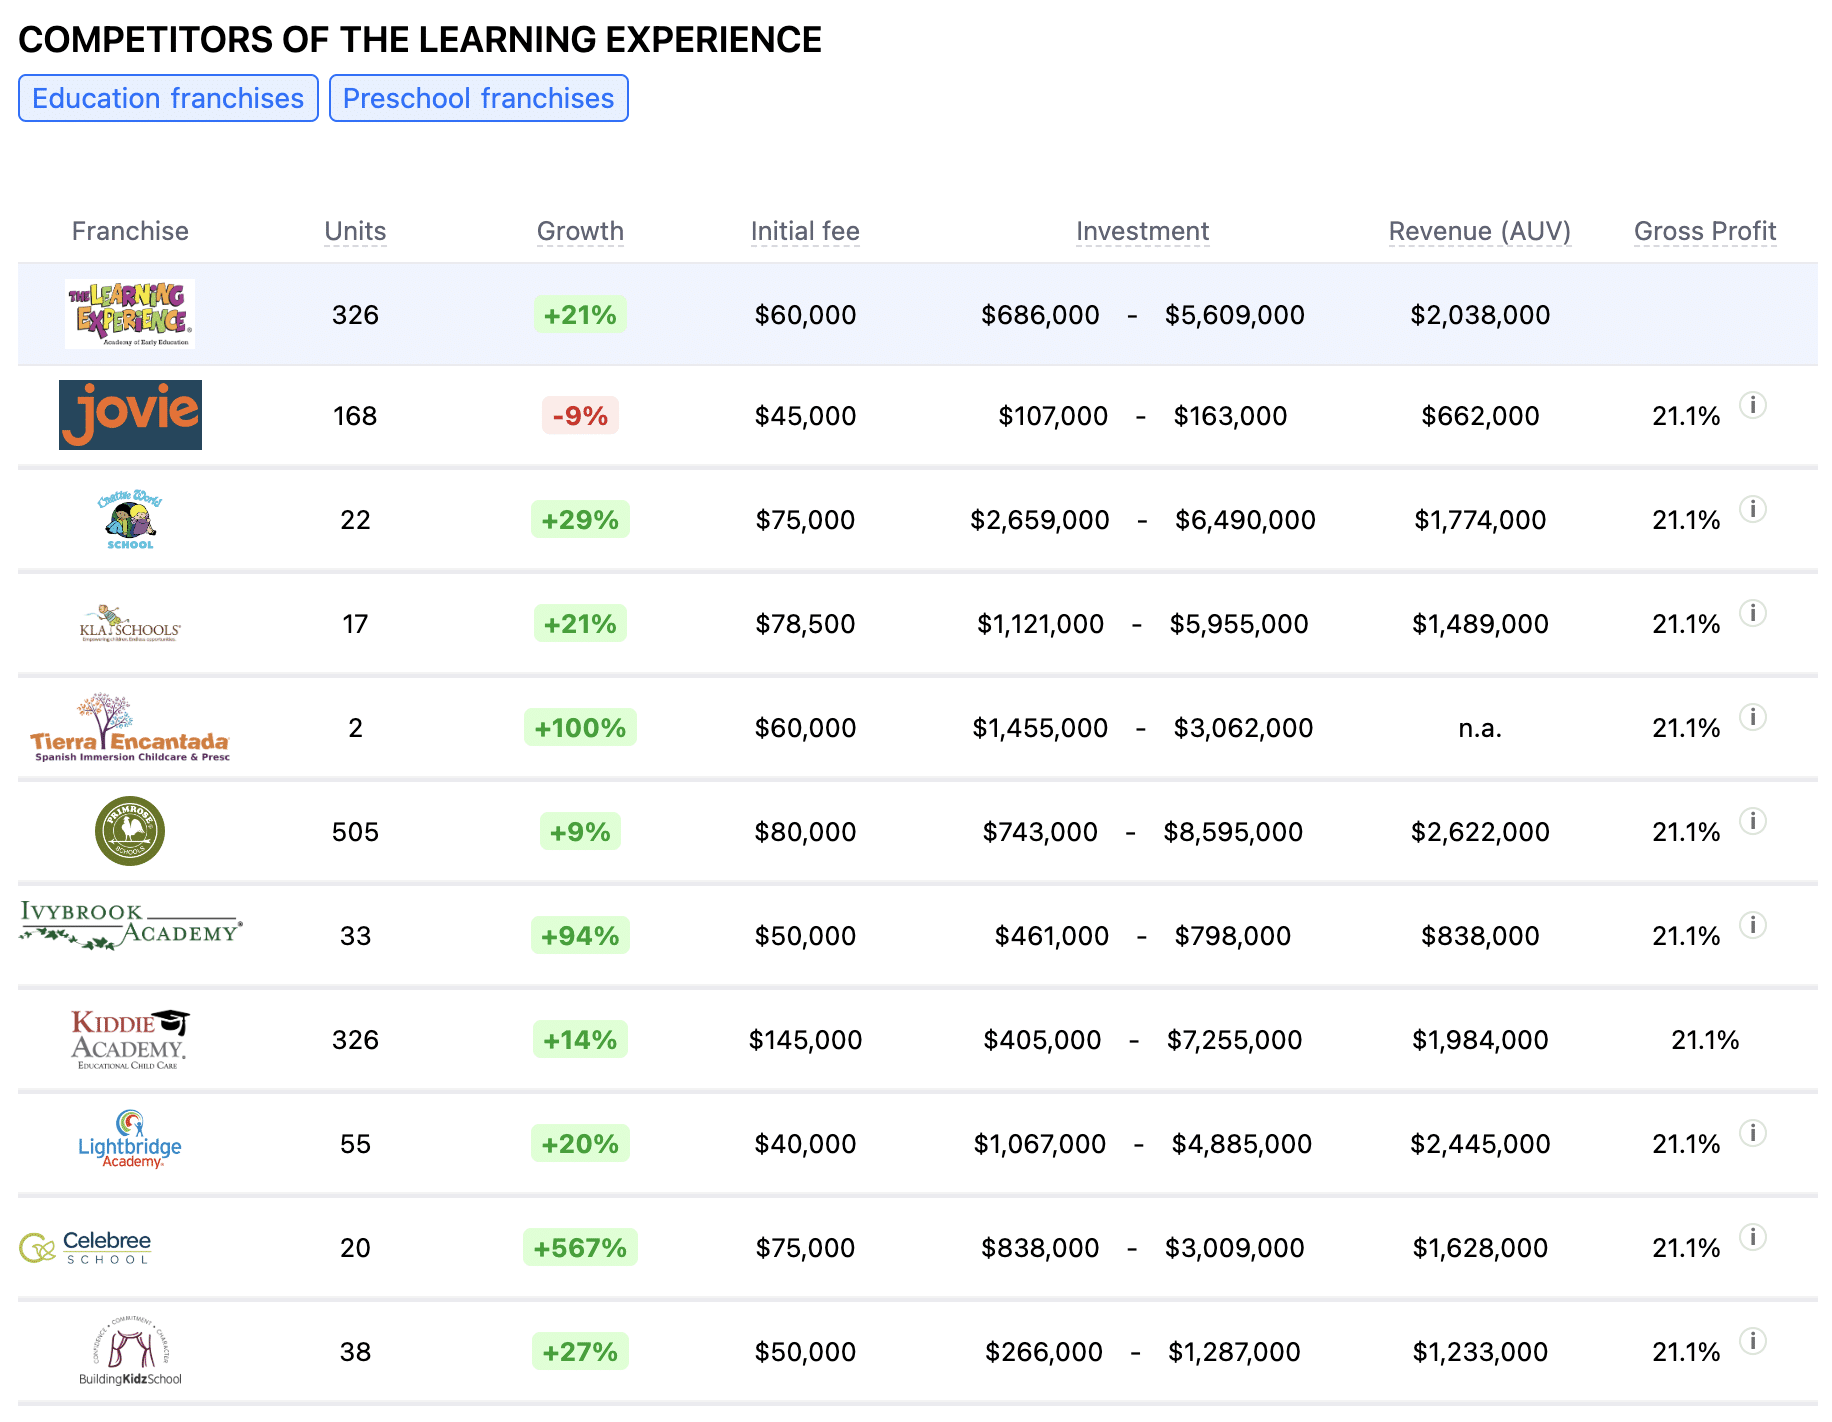
Task: Click the $40,000 initial fee cell
Action: pyautogui.click(x=805, y=1143)
